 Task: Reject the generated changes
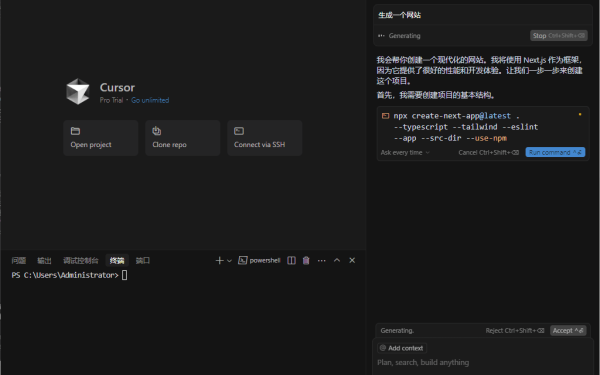pos(515,331)
